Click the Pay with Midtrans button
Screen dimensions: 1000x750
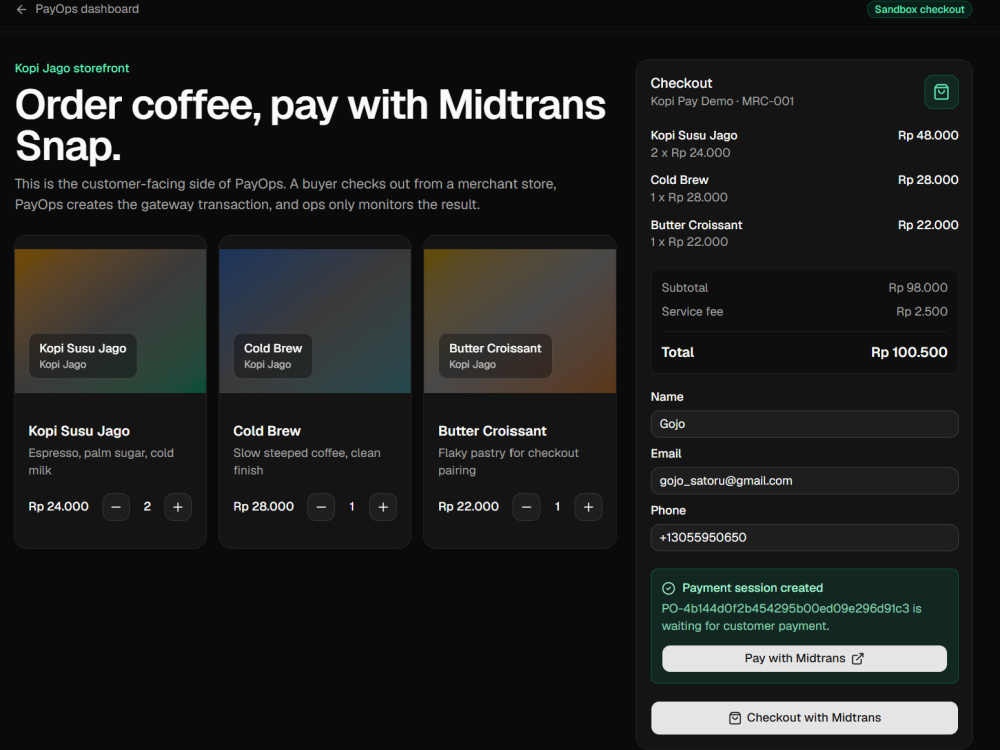click(804, 659)
